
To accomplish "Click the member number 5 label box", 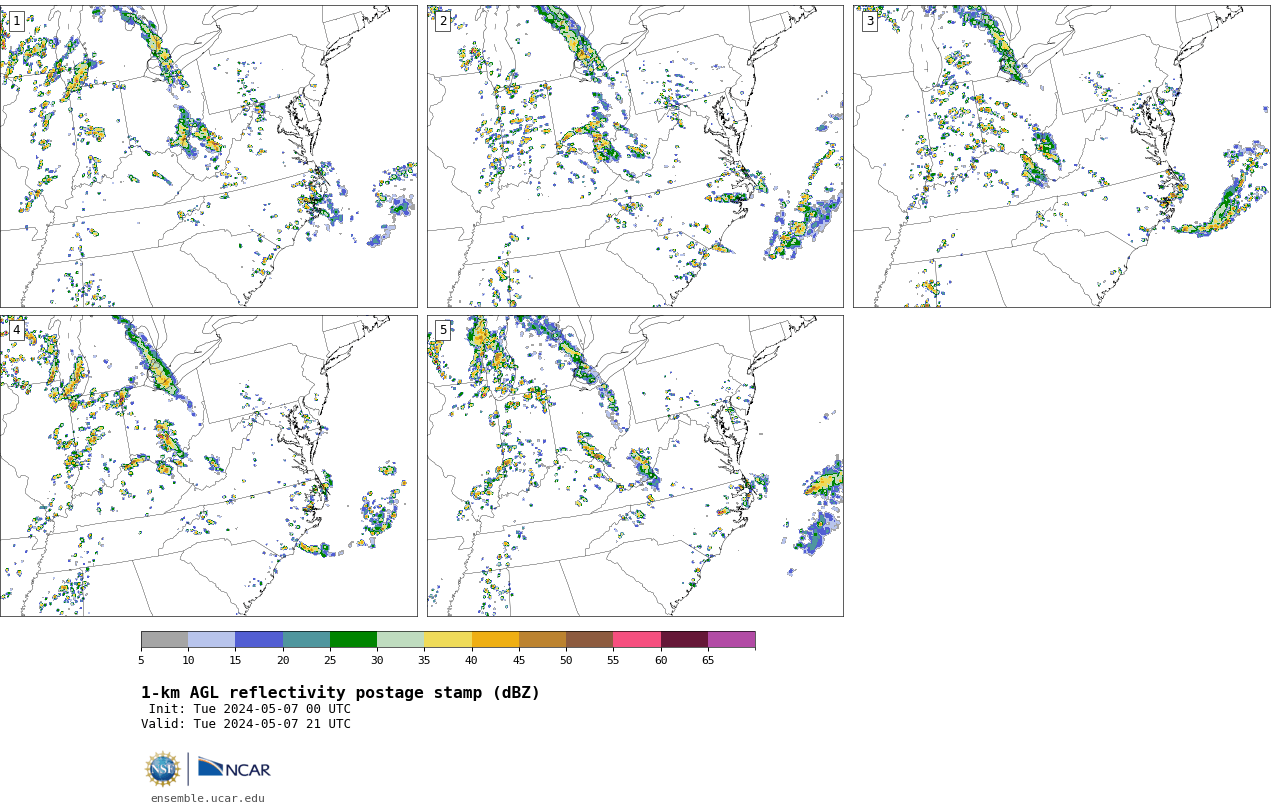I will [x=443, y=330].
